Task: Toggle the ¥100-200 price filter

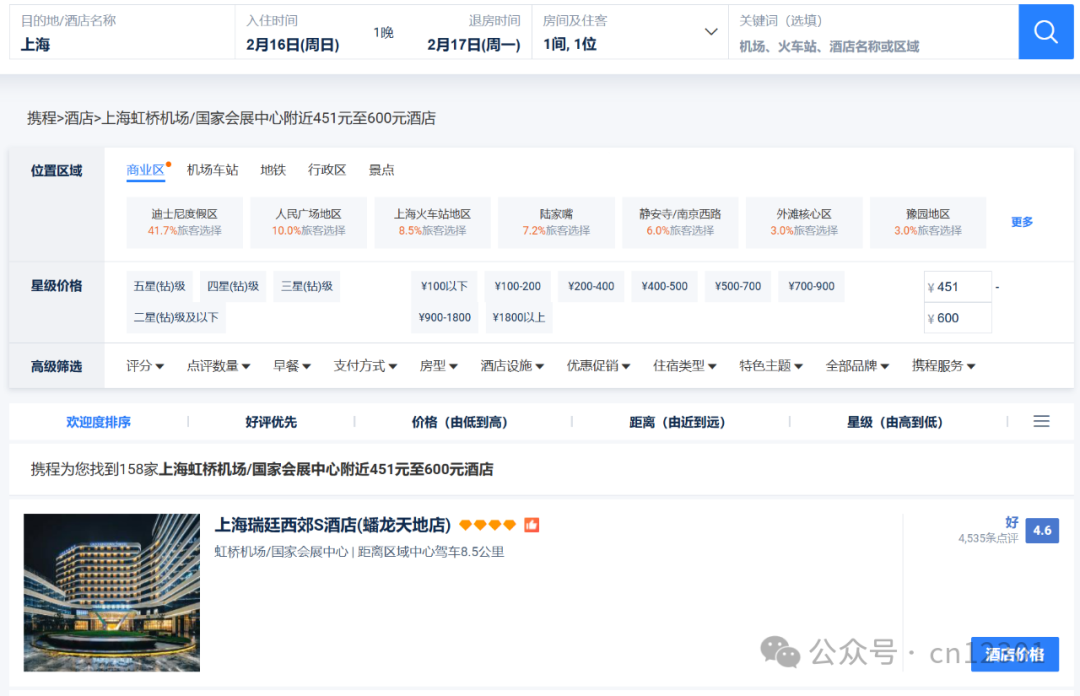Action: pos(517,286)
